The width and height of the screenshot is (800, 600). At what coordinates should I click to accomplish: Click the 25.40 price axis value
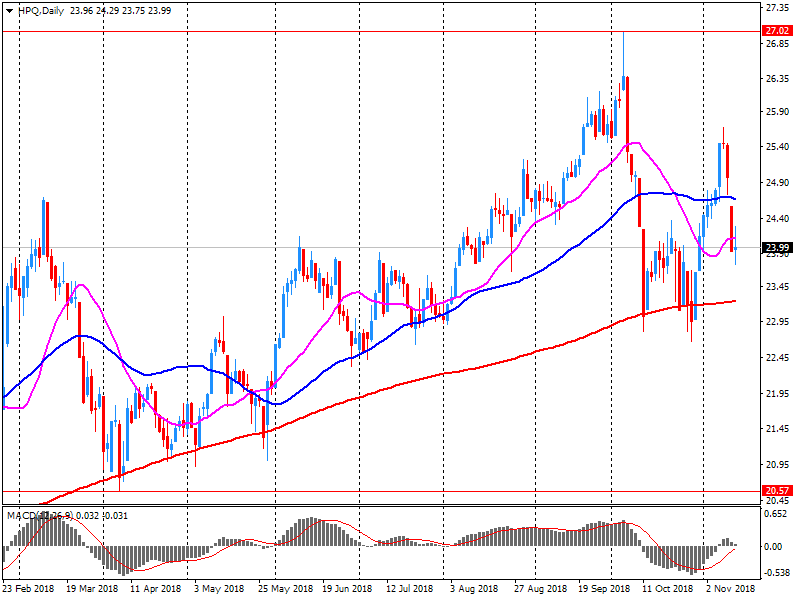(x=777, y=147)
